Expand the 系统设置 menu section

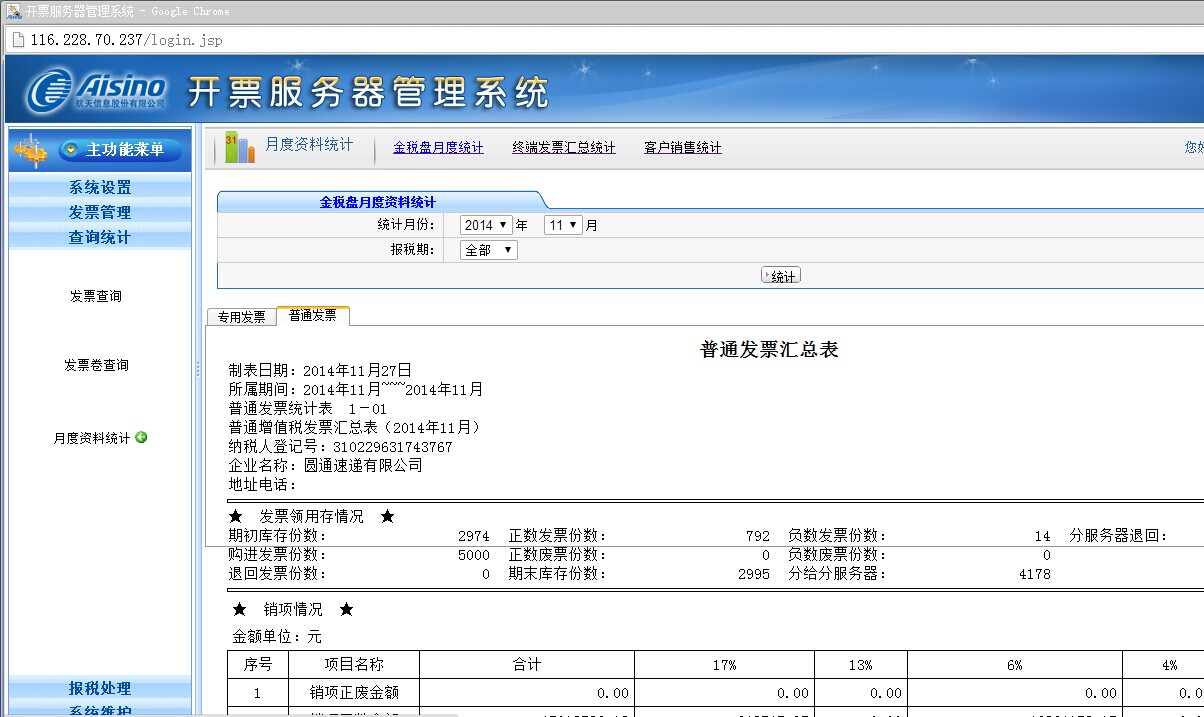click(99, 187)
